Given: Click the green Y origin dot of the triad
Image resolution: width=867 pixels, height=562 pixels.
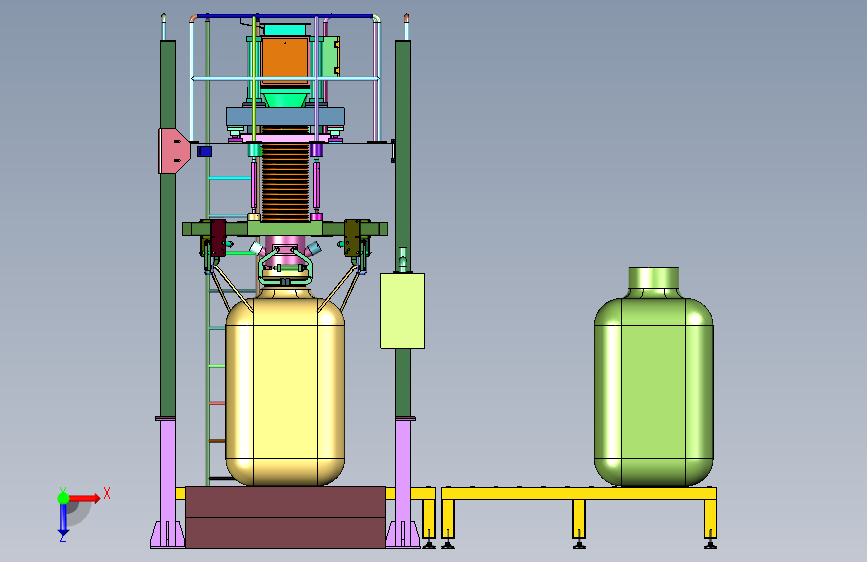Looking at the screenshot, I should coord(63,498).
